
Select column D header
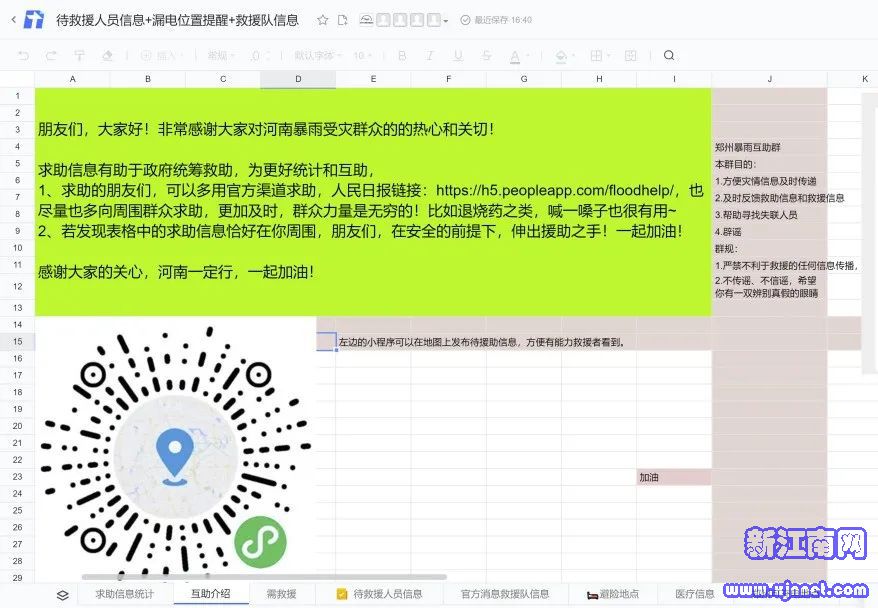click(x=298, y=78)
